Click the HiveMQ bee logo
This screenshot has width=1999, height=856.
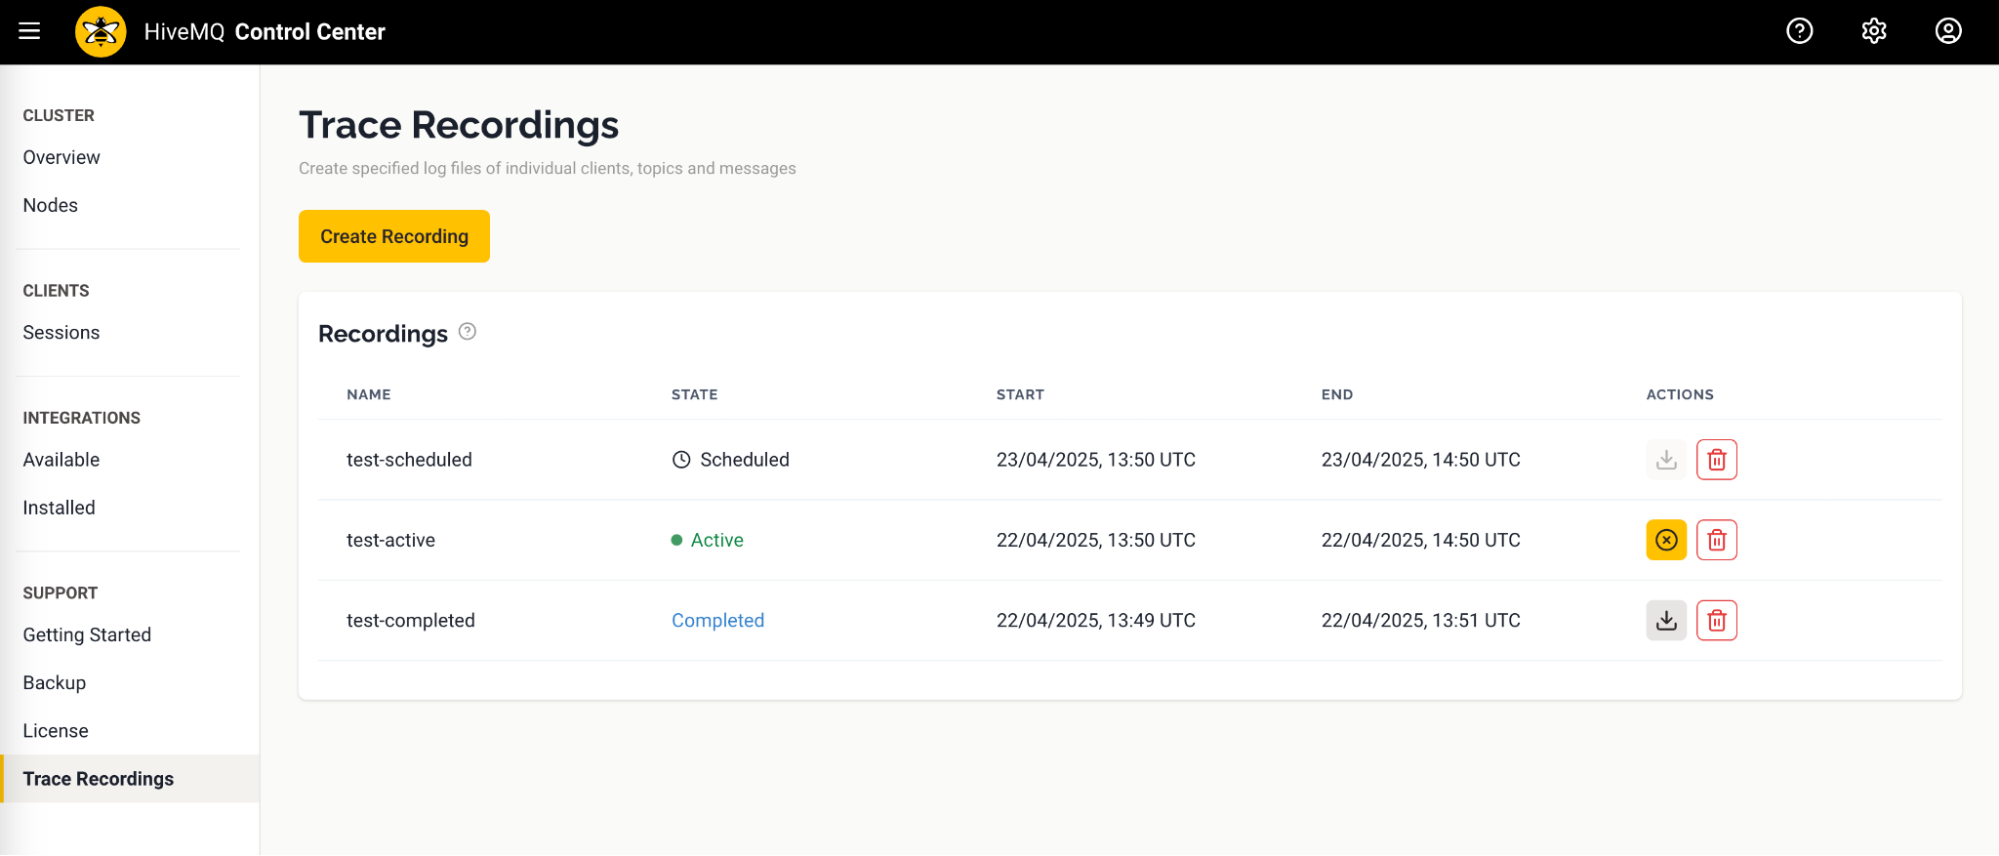click(x=100, y=32)
